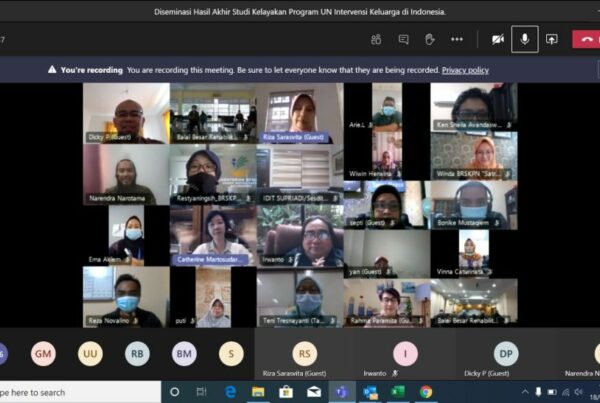Screen dimensions: 600x403
Task: Click system tray network icon
Action: click(566, 392)
